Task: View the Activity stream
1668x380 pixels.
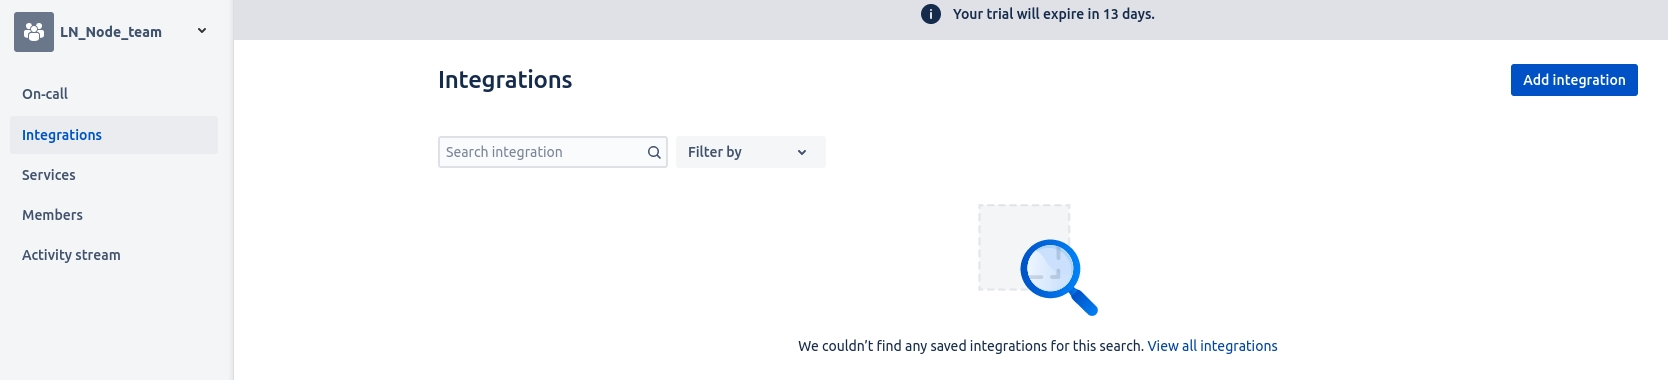Action: [x=71, y=255]
